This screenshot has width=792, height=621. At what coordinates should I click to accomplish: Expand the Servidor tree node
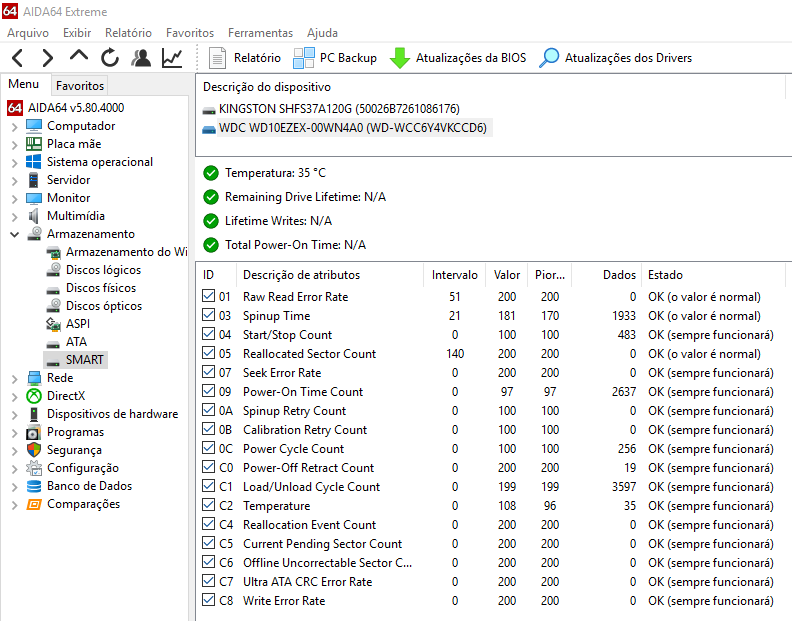15,181
